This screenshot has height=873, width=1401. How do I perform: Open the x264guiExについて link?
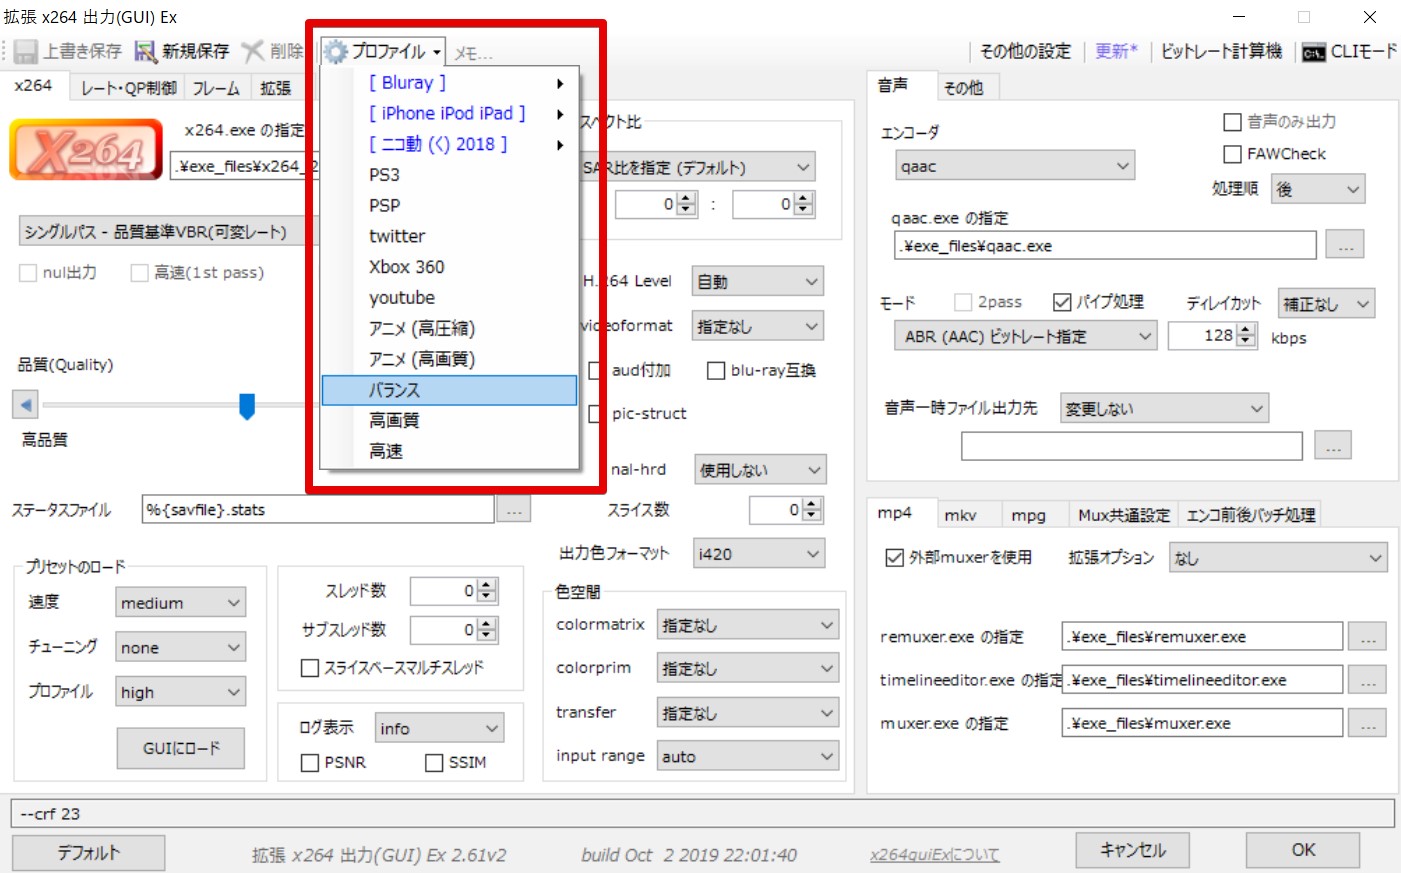tap(934, 855)
